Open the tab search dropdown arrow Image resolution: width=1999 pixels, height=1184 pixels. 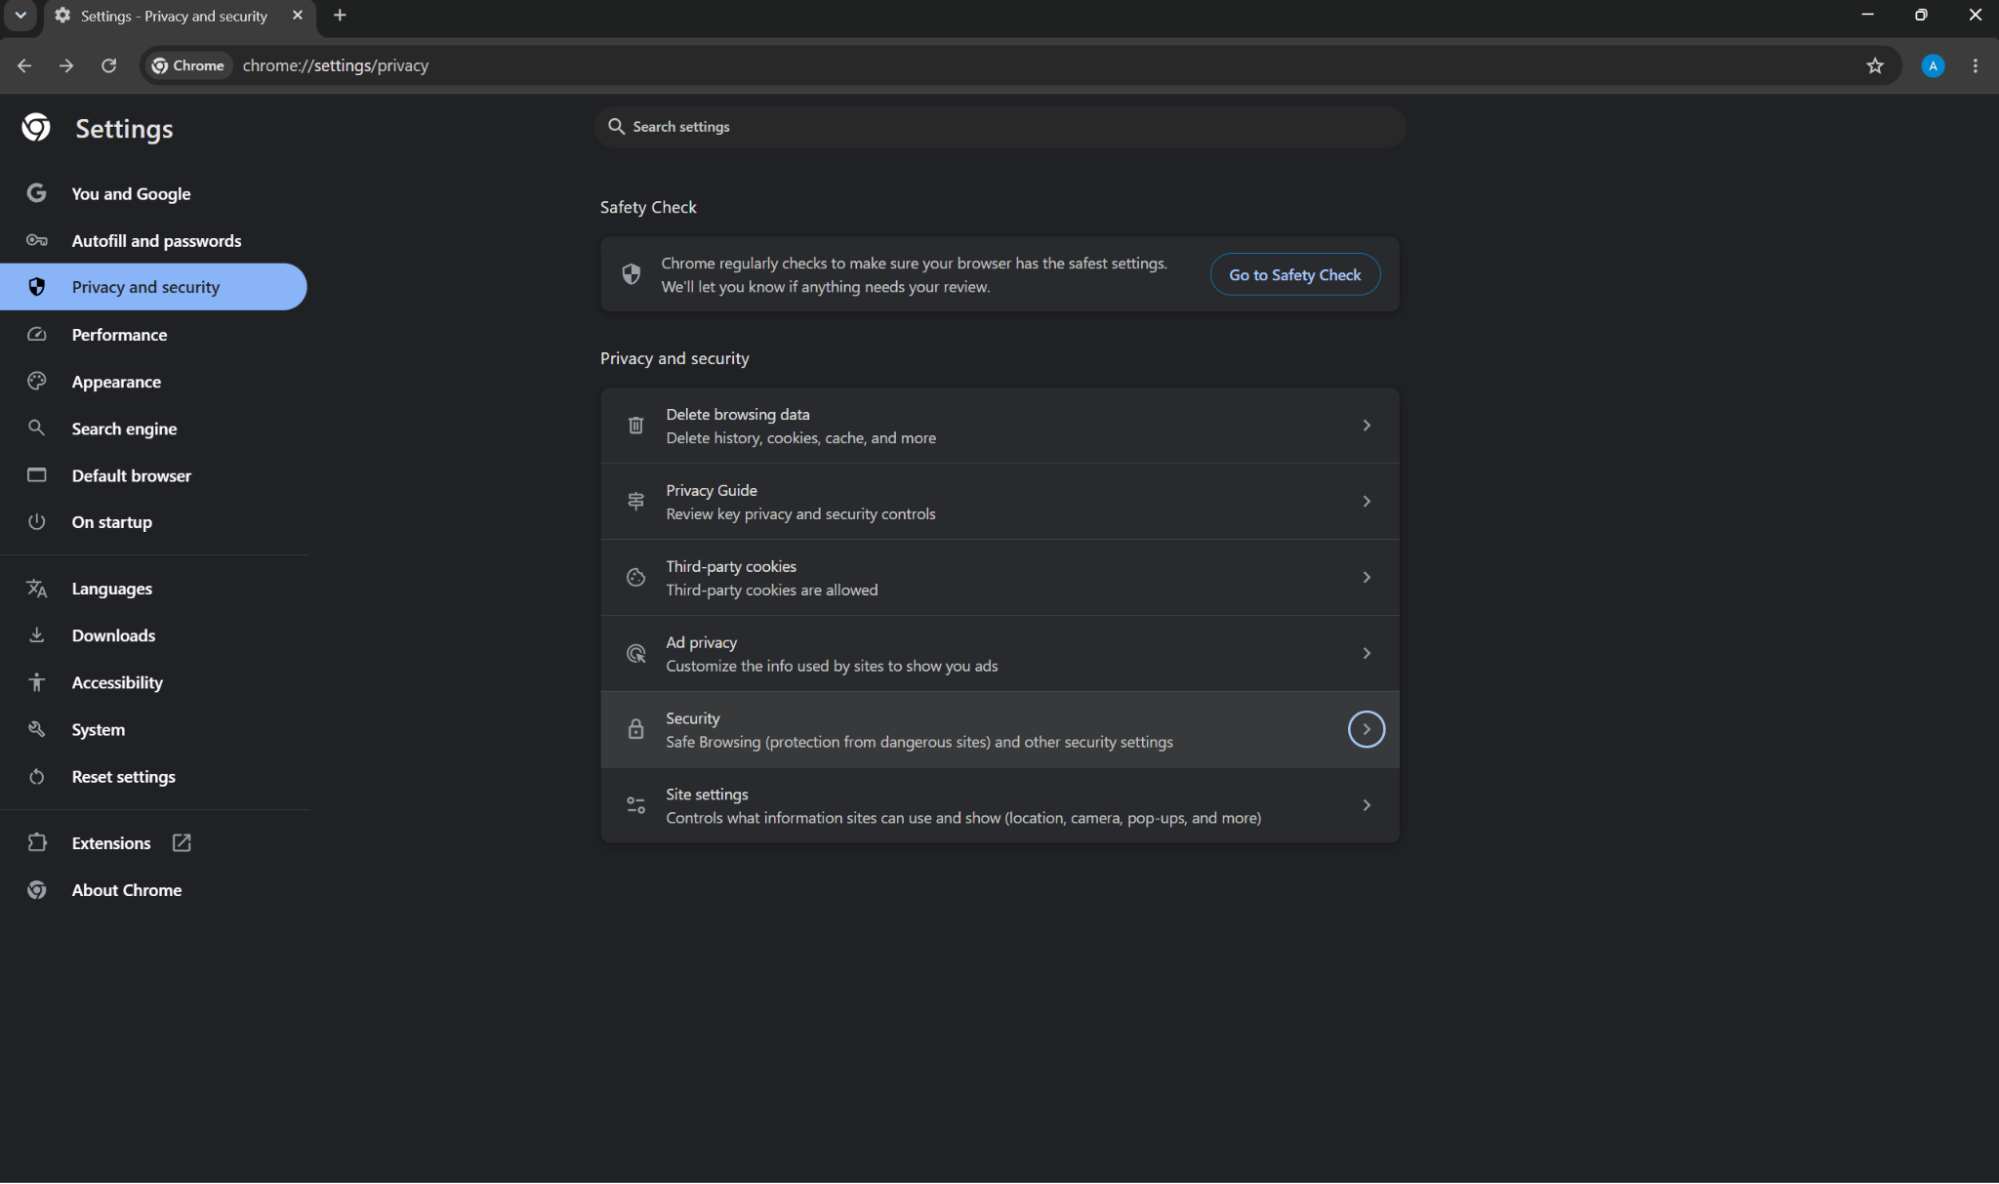pyautogui.click(x=20, y=15)
